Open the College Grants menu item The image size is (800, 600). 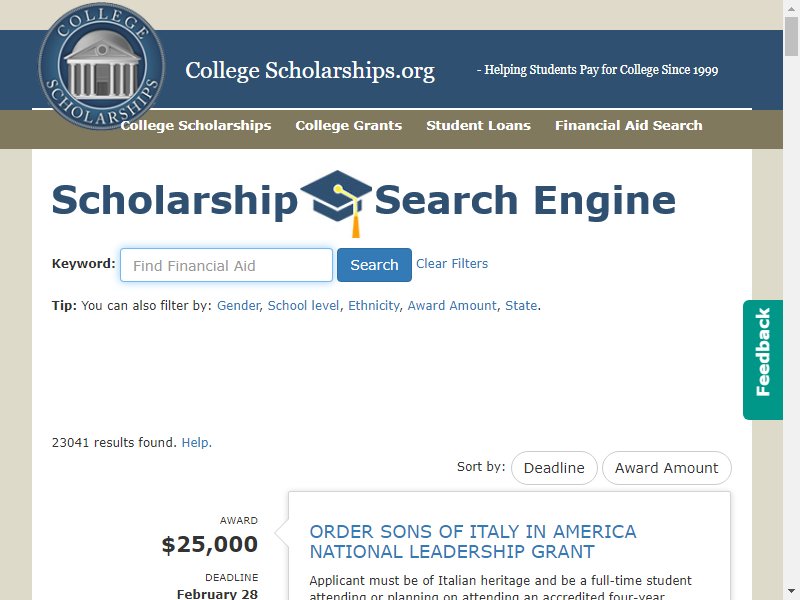tap(348, 126)
